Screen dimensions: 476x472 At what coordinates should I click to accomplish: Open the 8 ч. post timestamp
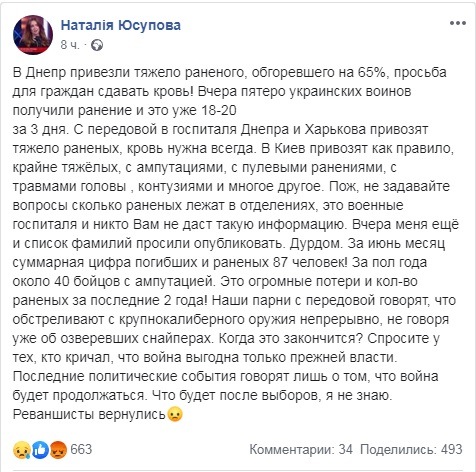click(70, 45)
